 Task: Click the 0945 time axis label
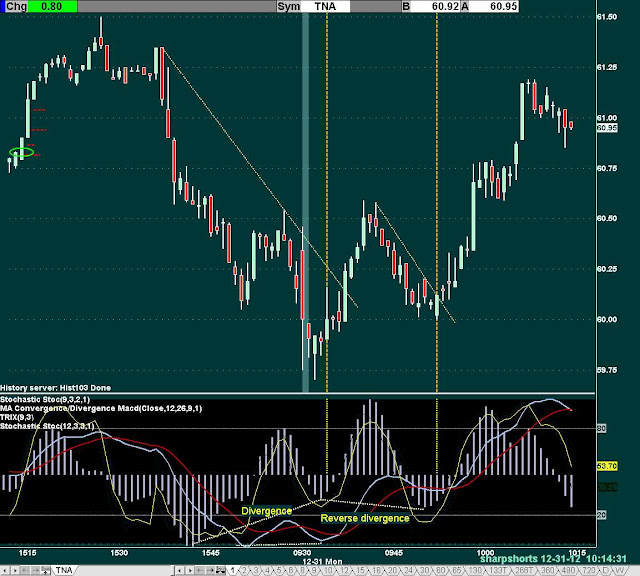[393, 553]
